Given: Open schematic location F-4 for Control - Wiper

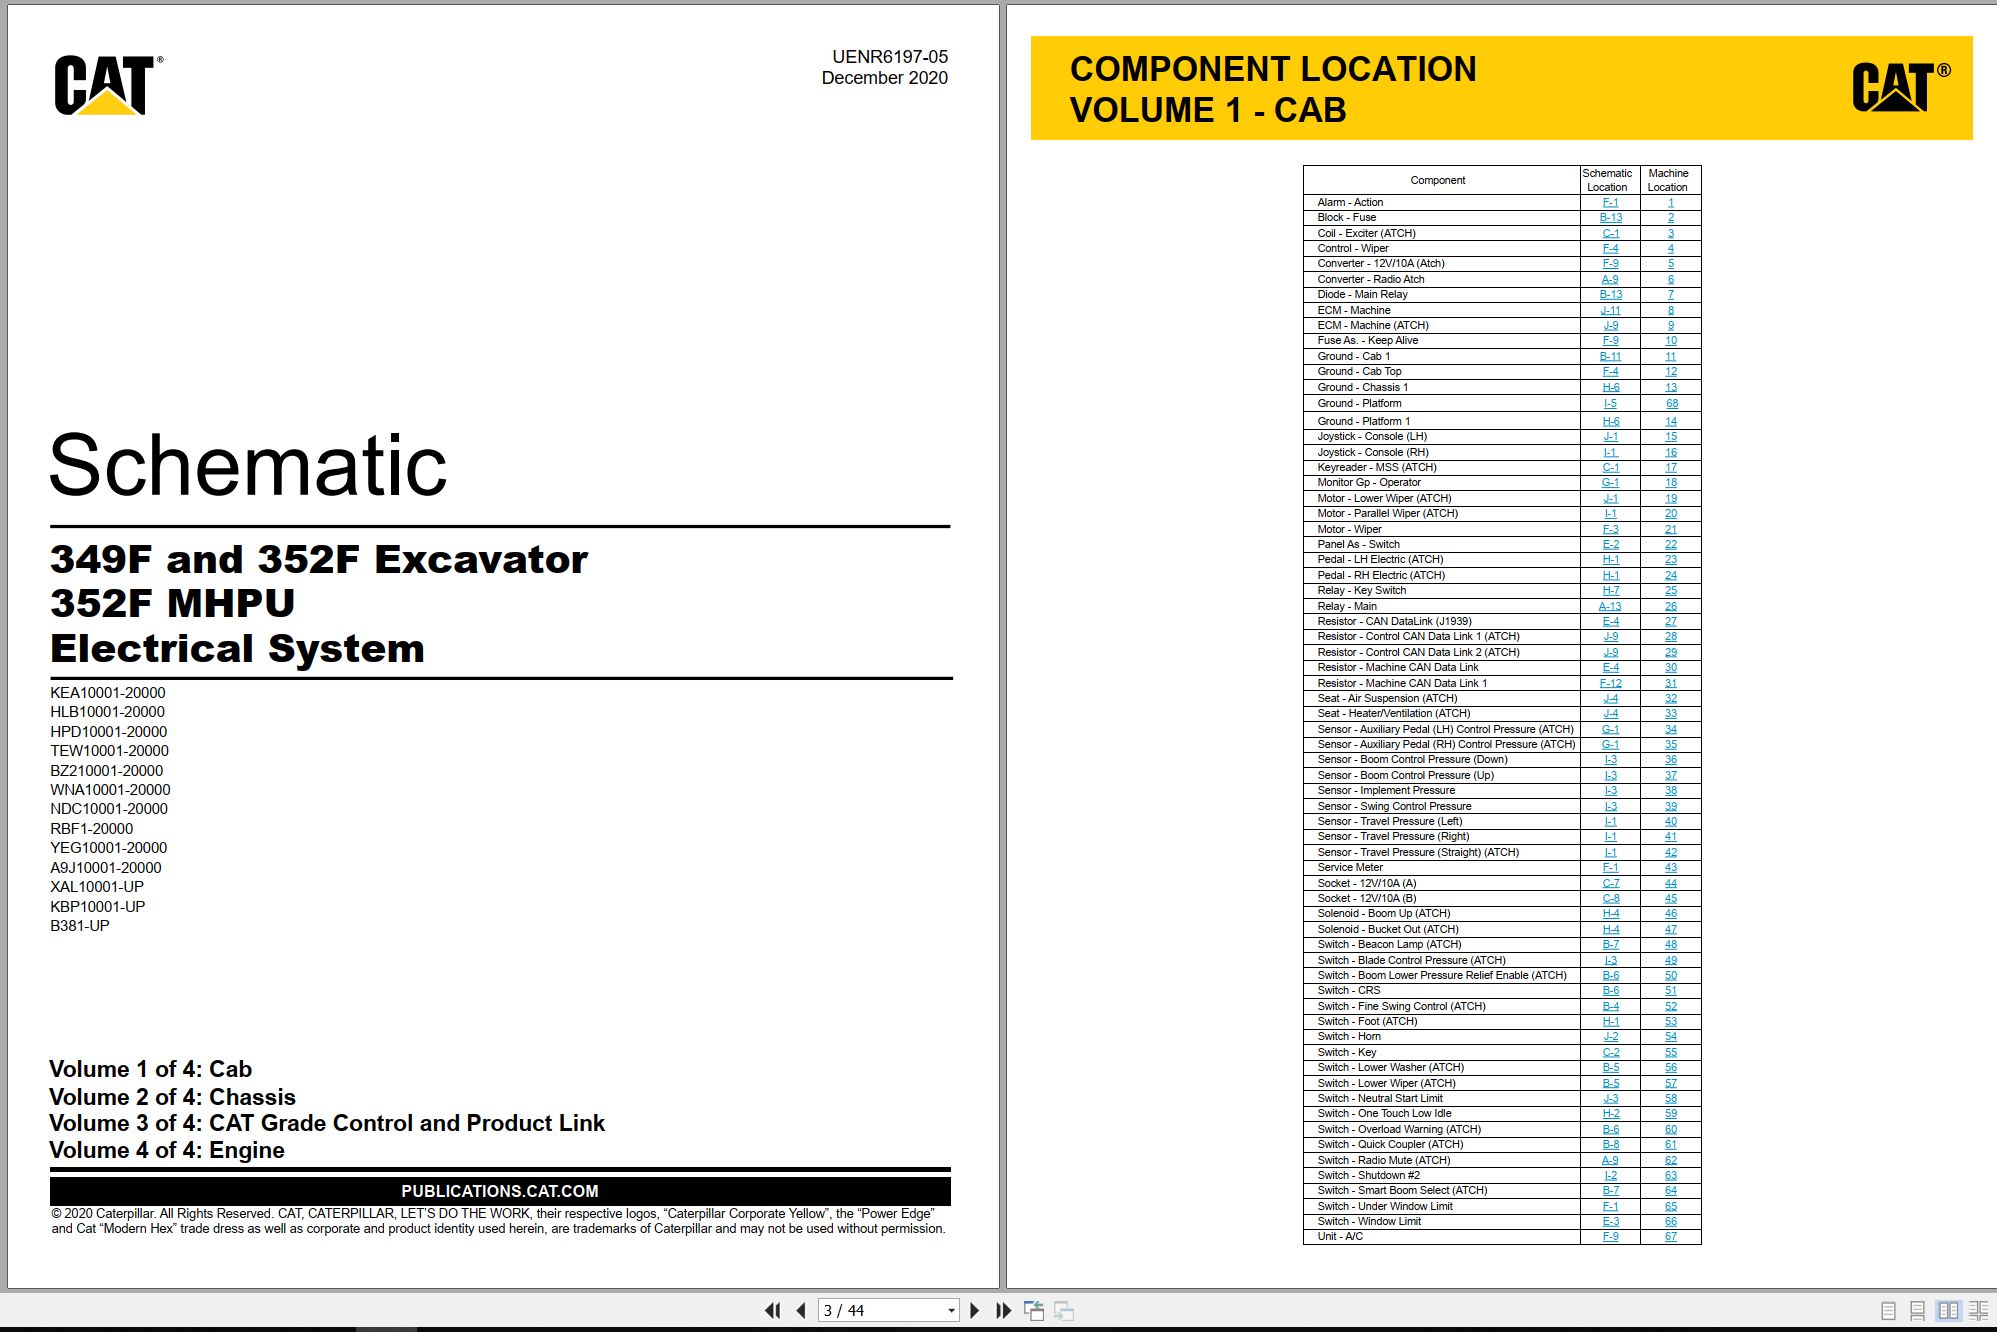Looking at the screenshot, I should 1610,248.
